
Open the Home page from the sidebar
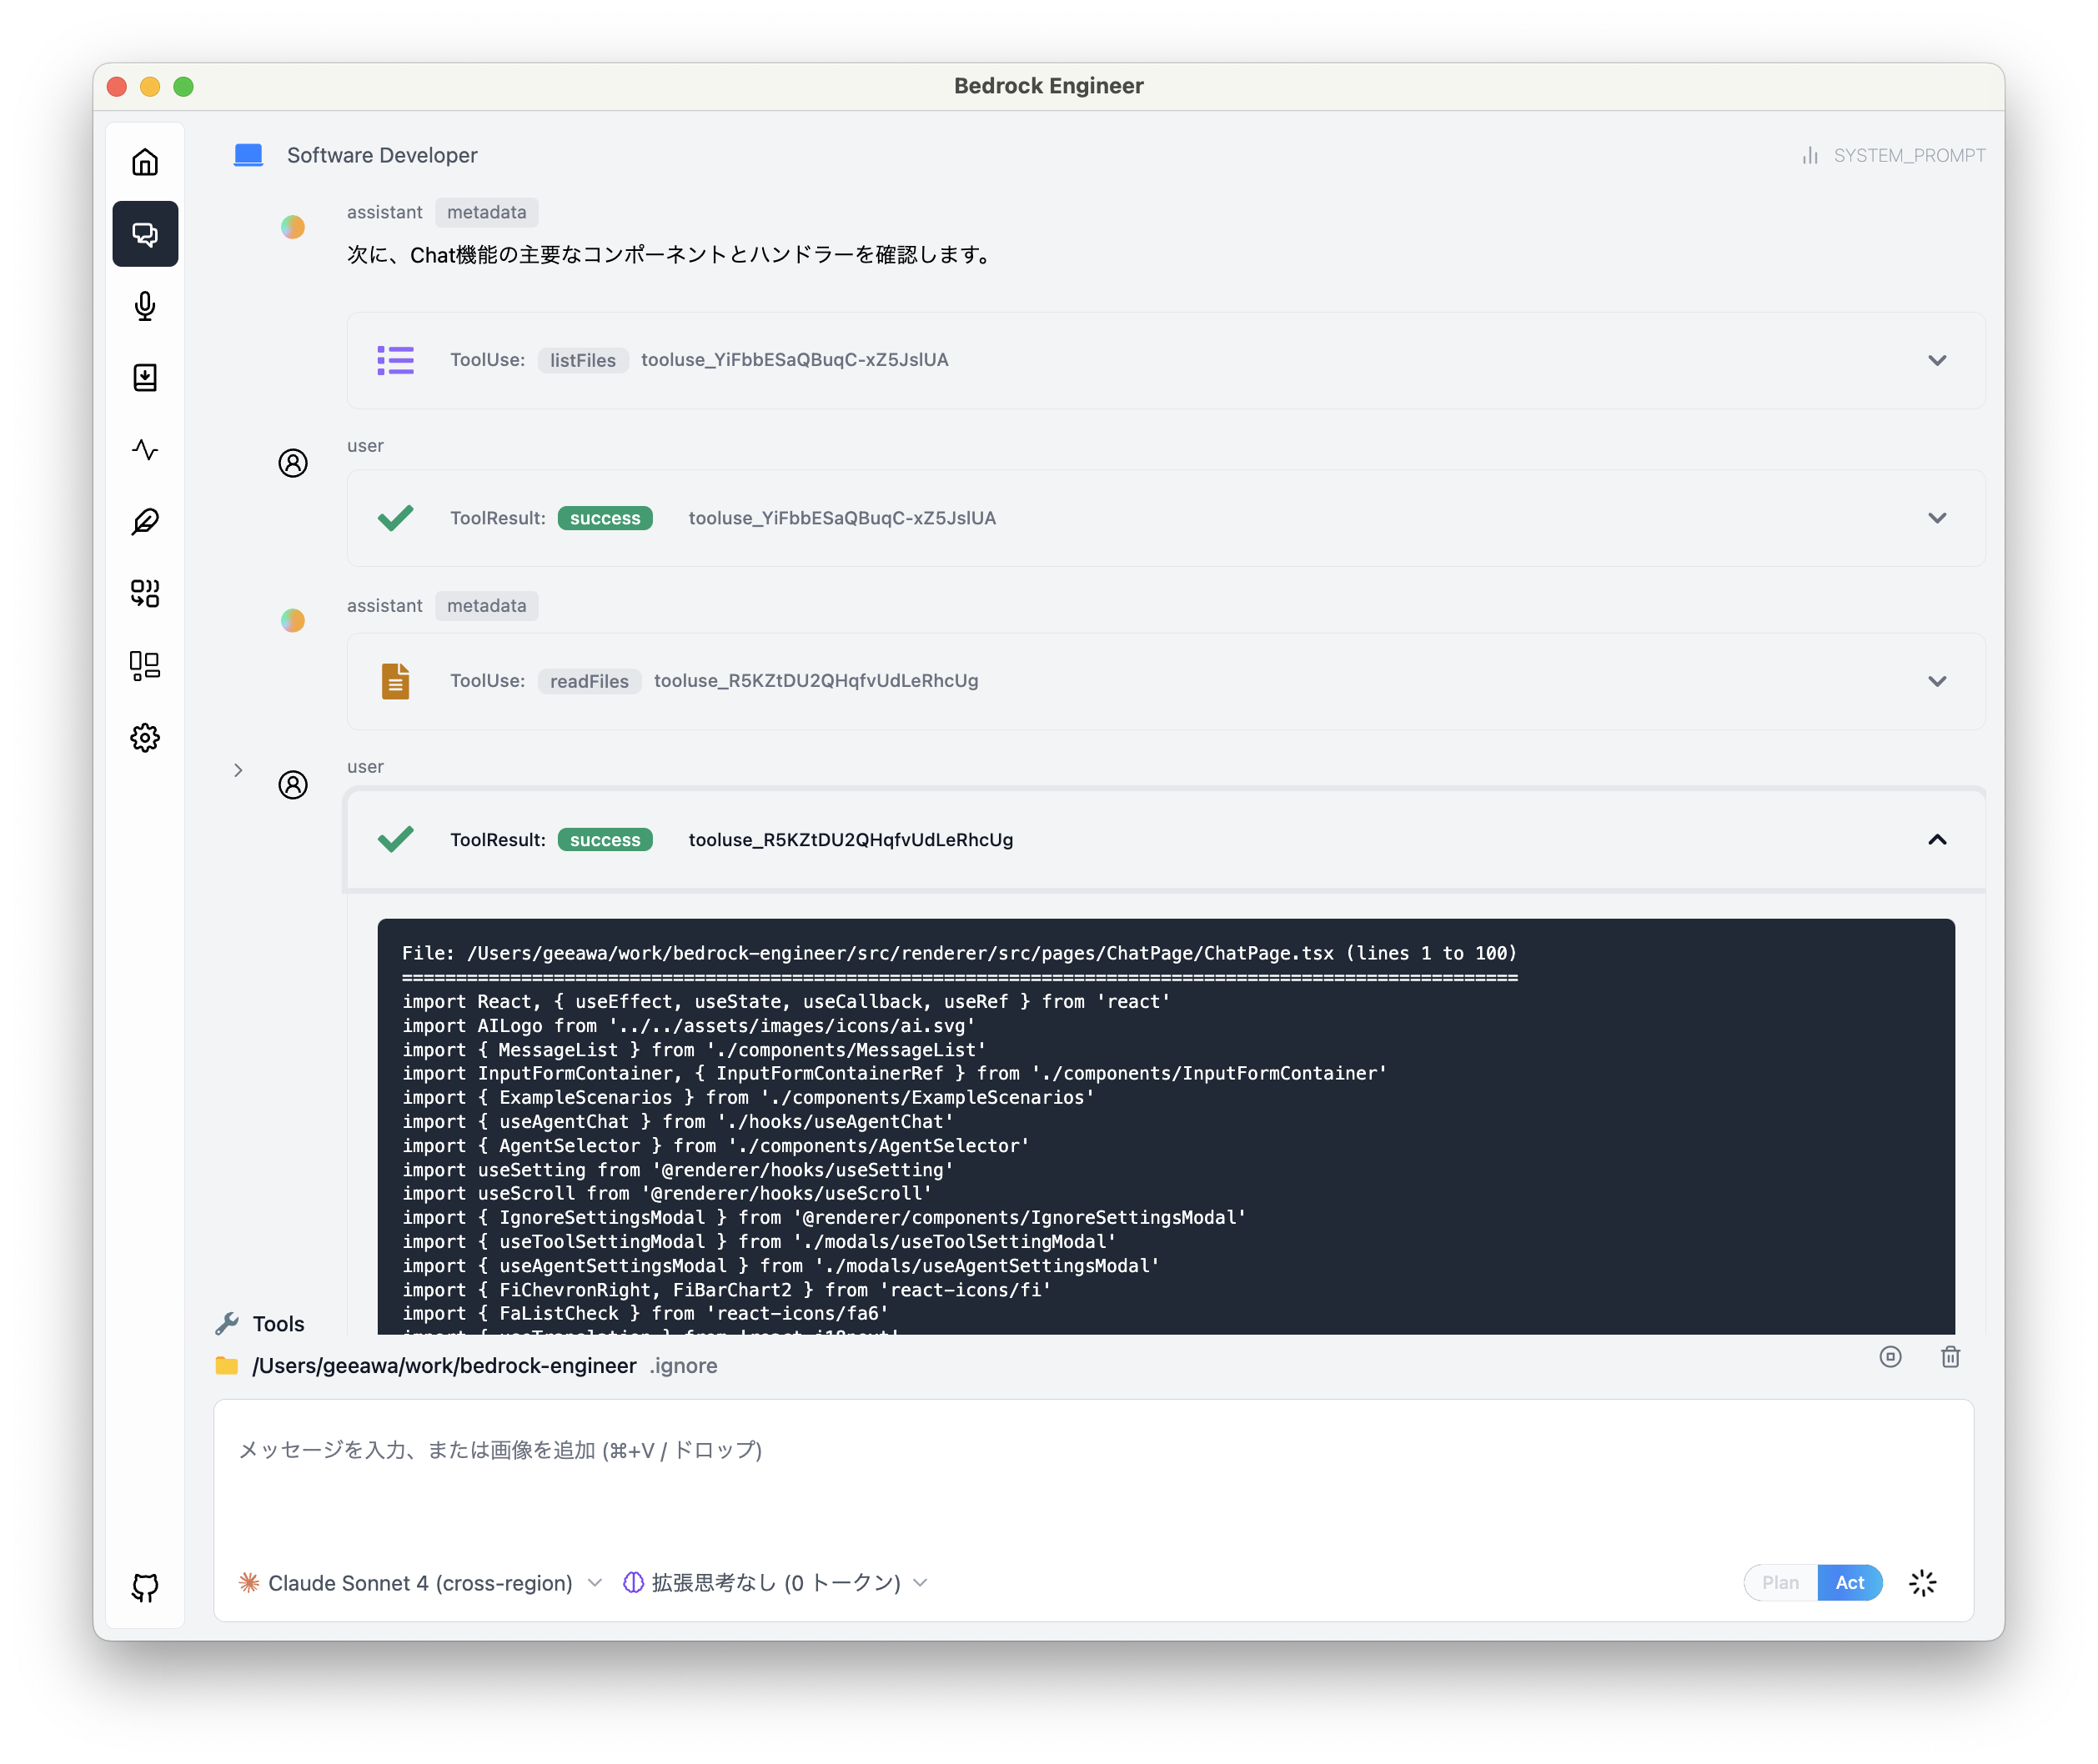pos(145,162)
